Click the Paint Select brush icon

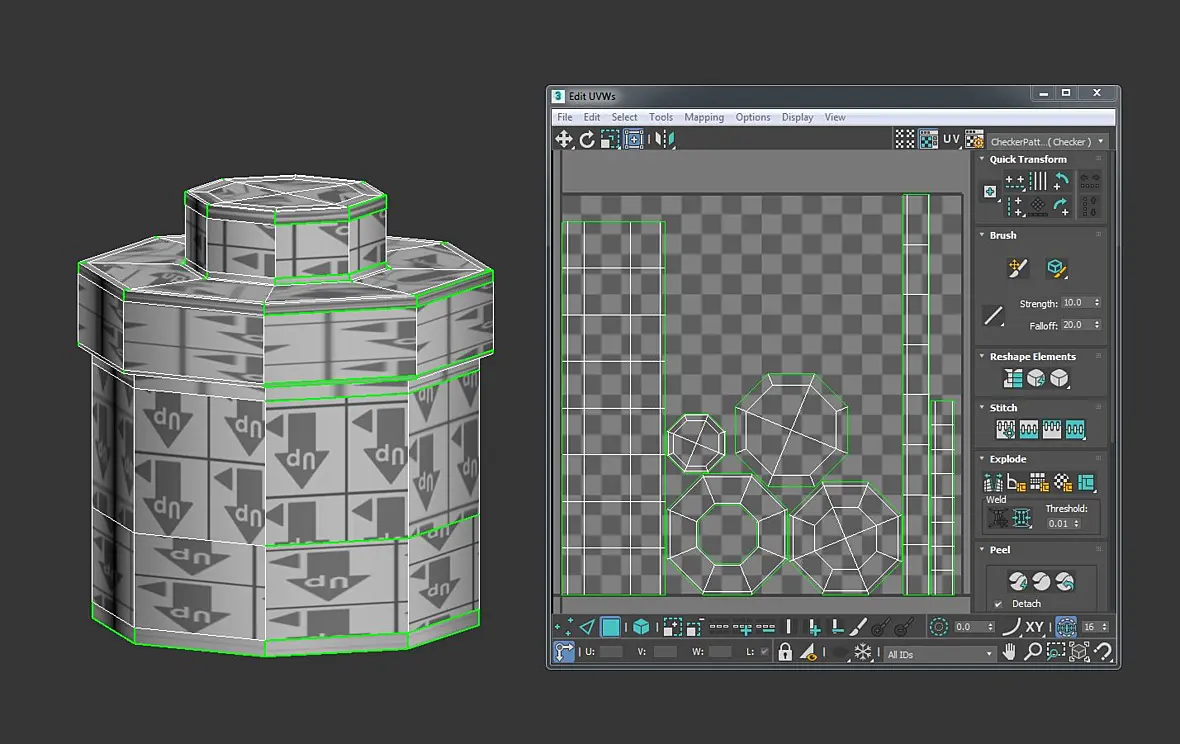point(858,627)
